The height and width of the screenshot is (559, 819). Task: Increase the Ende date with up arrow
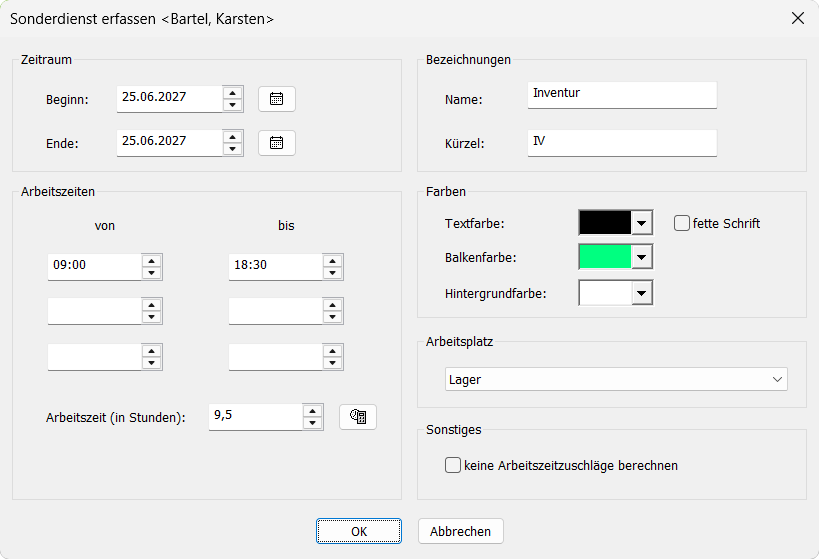coord(232,137)
